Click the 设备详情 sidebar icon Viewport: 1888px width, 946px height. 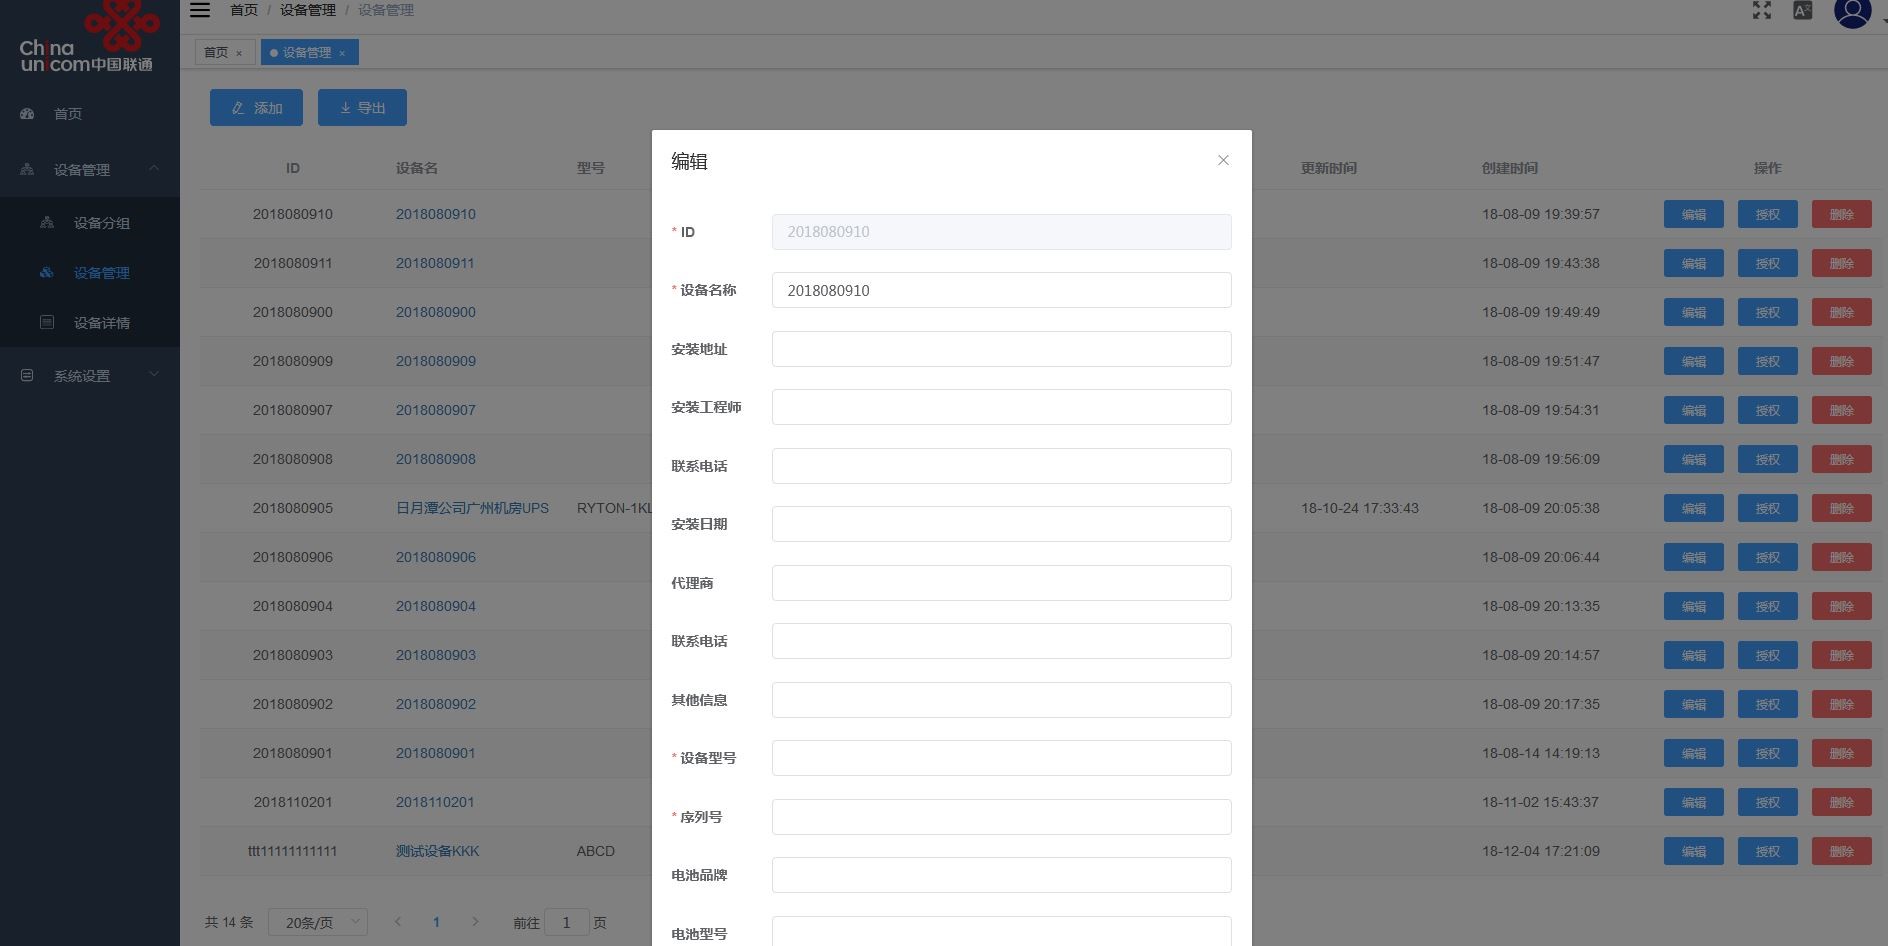click(47, 322)
